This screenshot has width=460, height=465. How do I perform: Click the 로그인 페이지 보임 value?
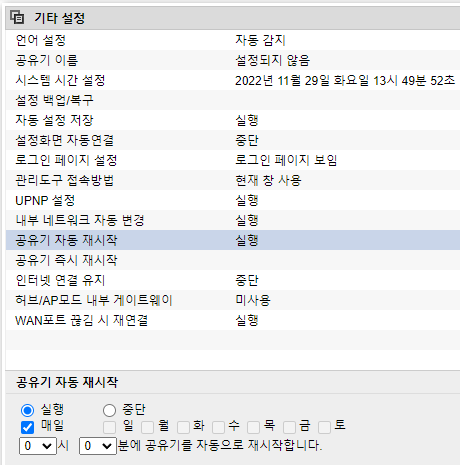(x=286, y=160)
